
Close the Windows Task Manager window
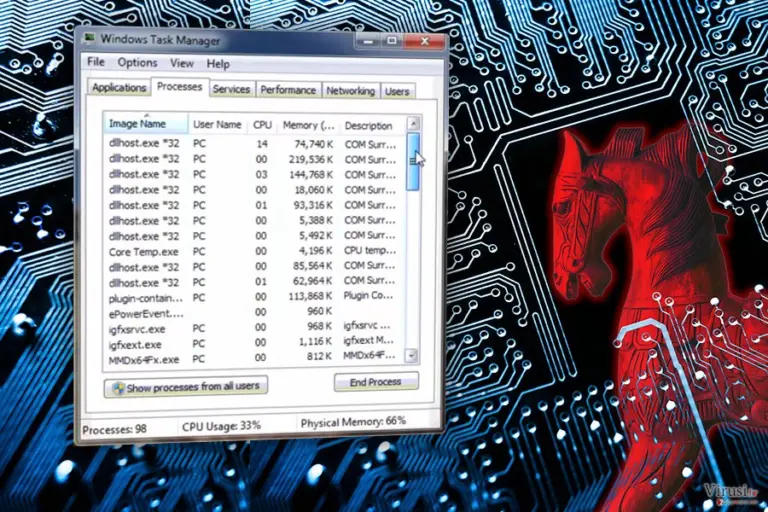(424, 41)
